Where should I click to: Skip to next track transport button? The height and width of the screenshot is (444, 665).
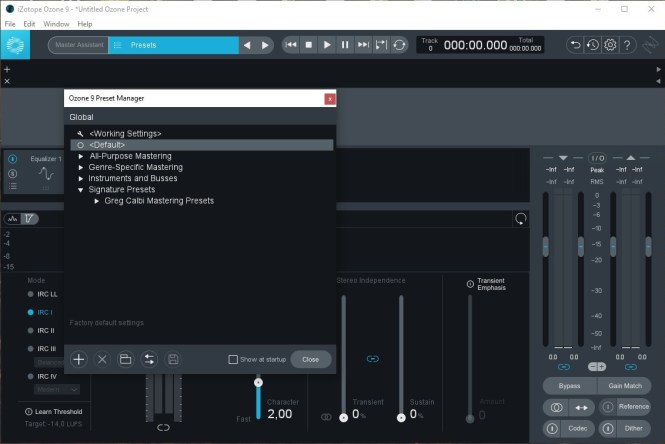click(363, 45)
